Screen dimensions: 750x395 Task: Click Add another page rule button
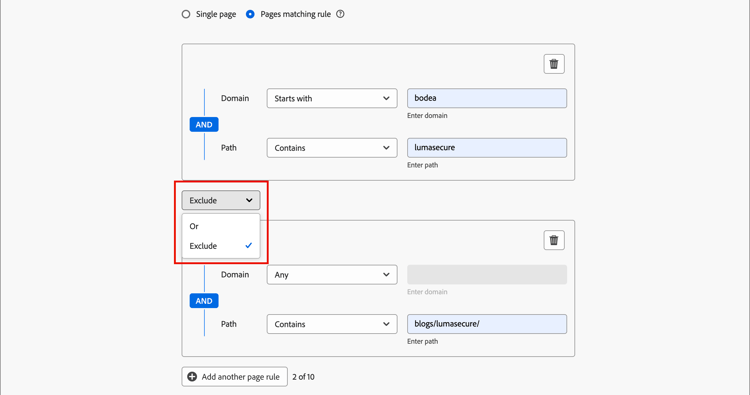tap(234, 377)
